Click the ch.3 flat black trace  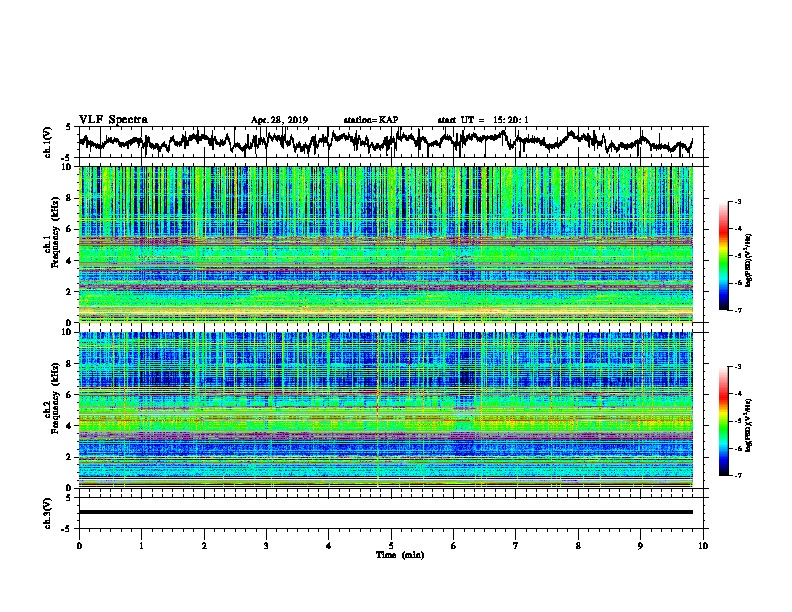(x=385, y=512)
